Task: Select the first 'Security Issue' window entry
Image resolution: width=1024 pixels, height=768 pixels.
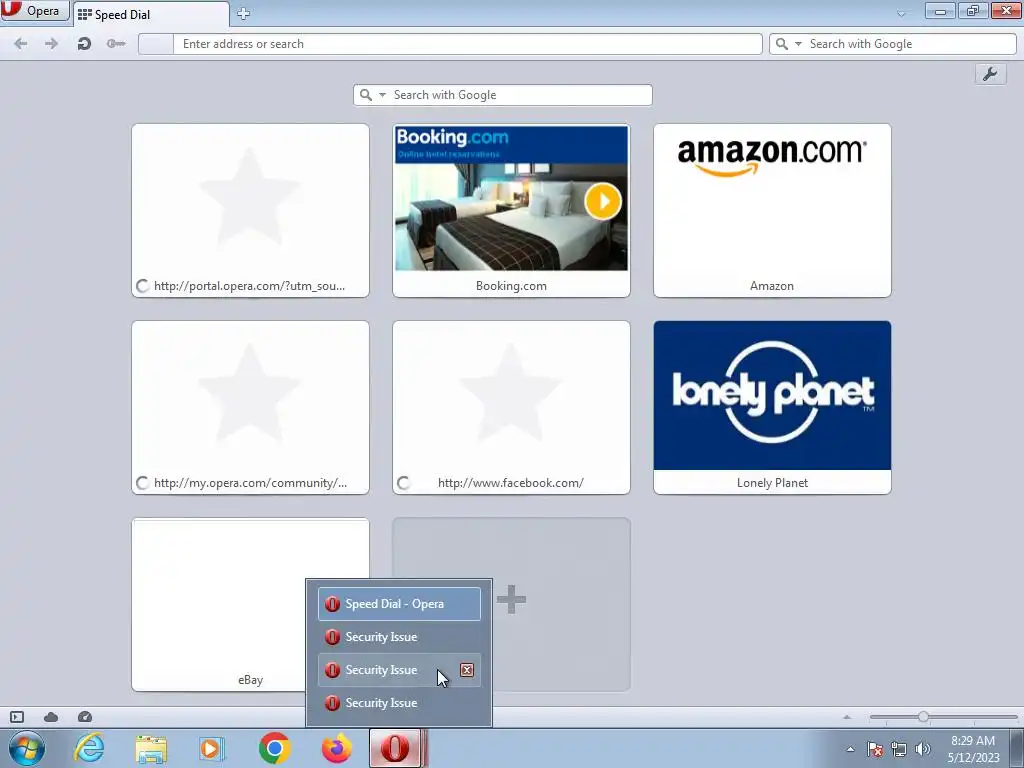Action: point(399,637)
